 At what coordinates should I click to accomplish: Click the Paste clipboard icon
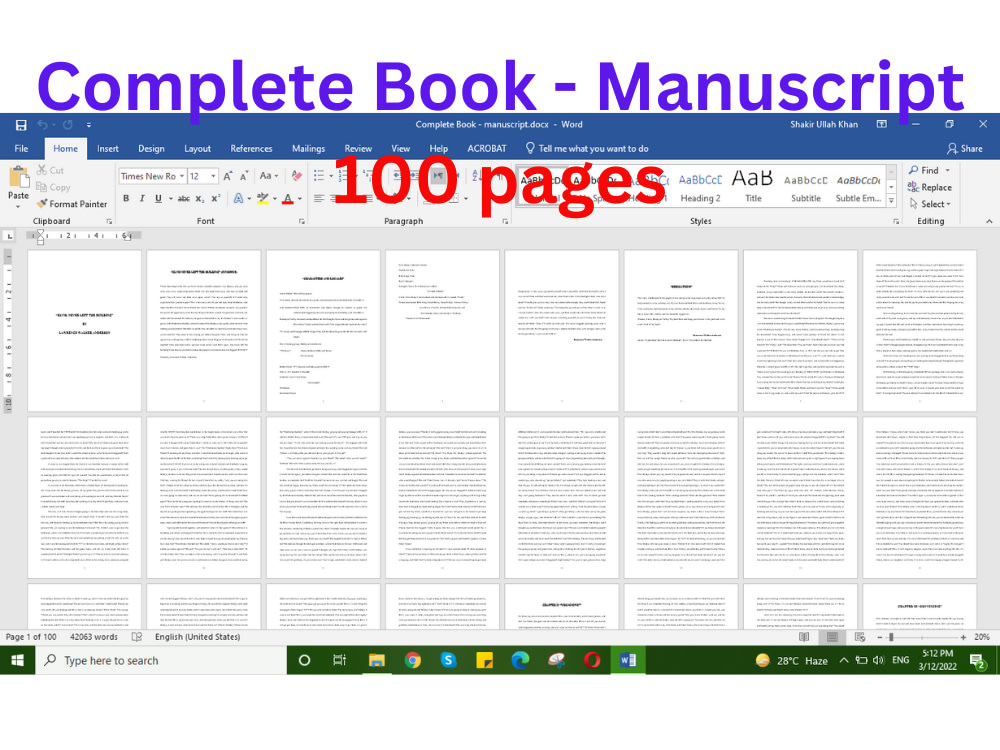coord(18,177)
